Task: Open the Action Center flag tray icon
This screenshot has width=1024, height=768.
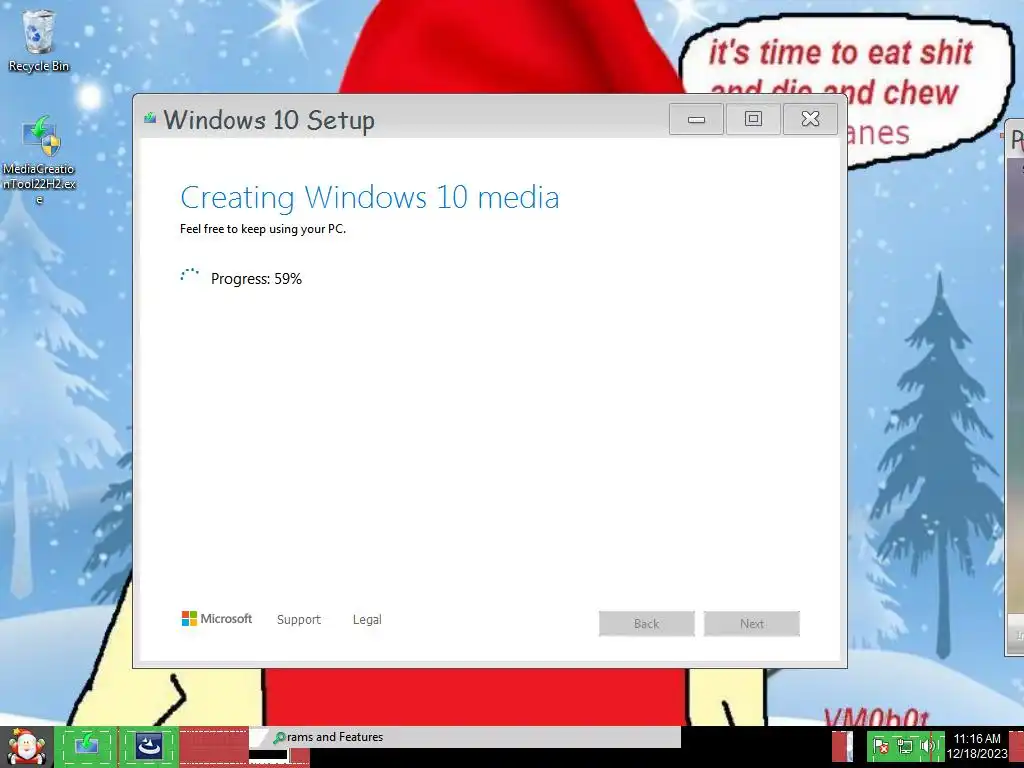Action: click(x=881, y=746)
